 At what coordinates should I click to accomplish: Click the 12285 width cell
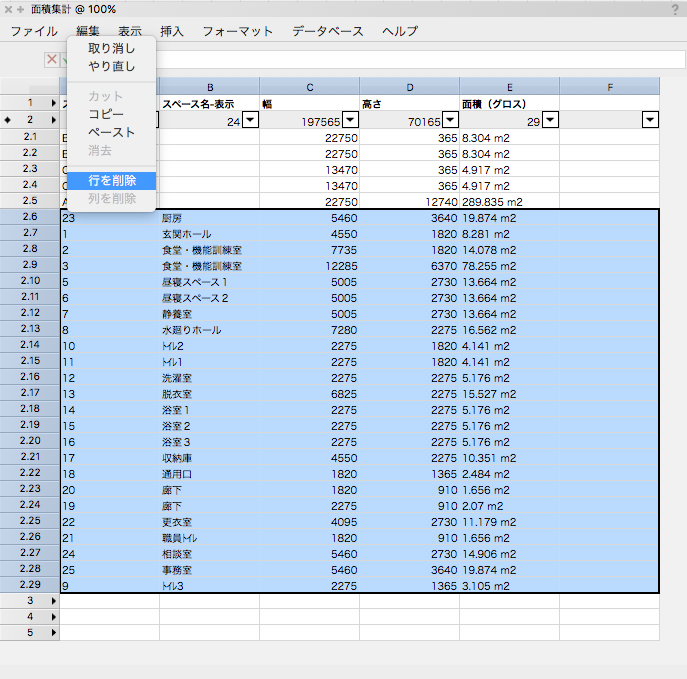309,266
